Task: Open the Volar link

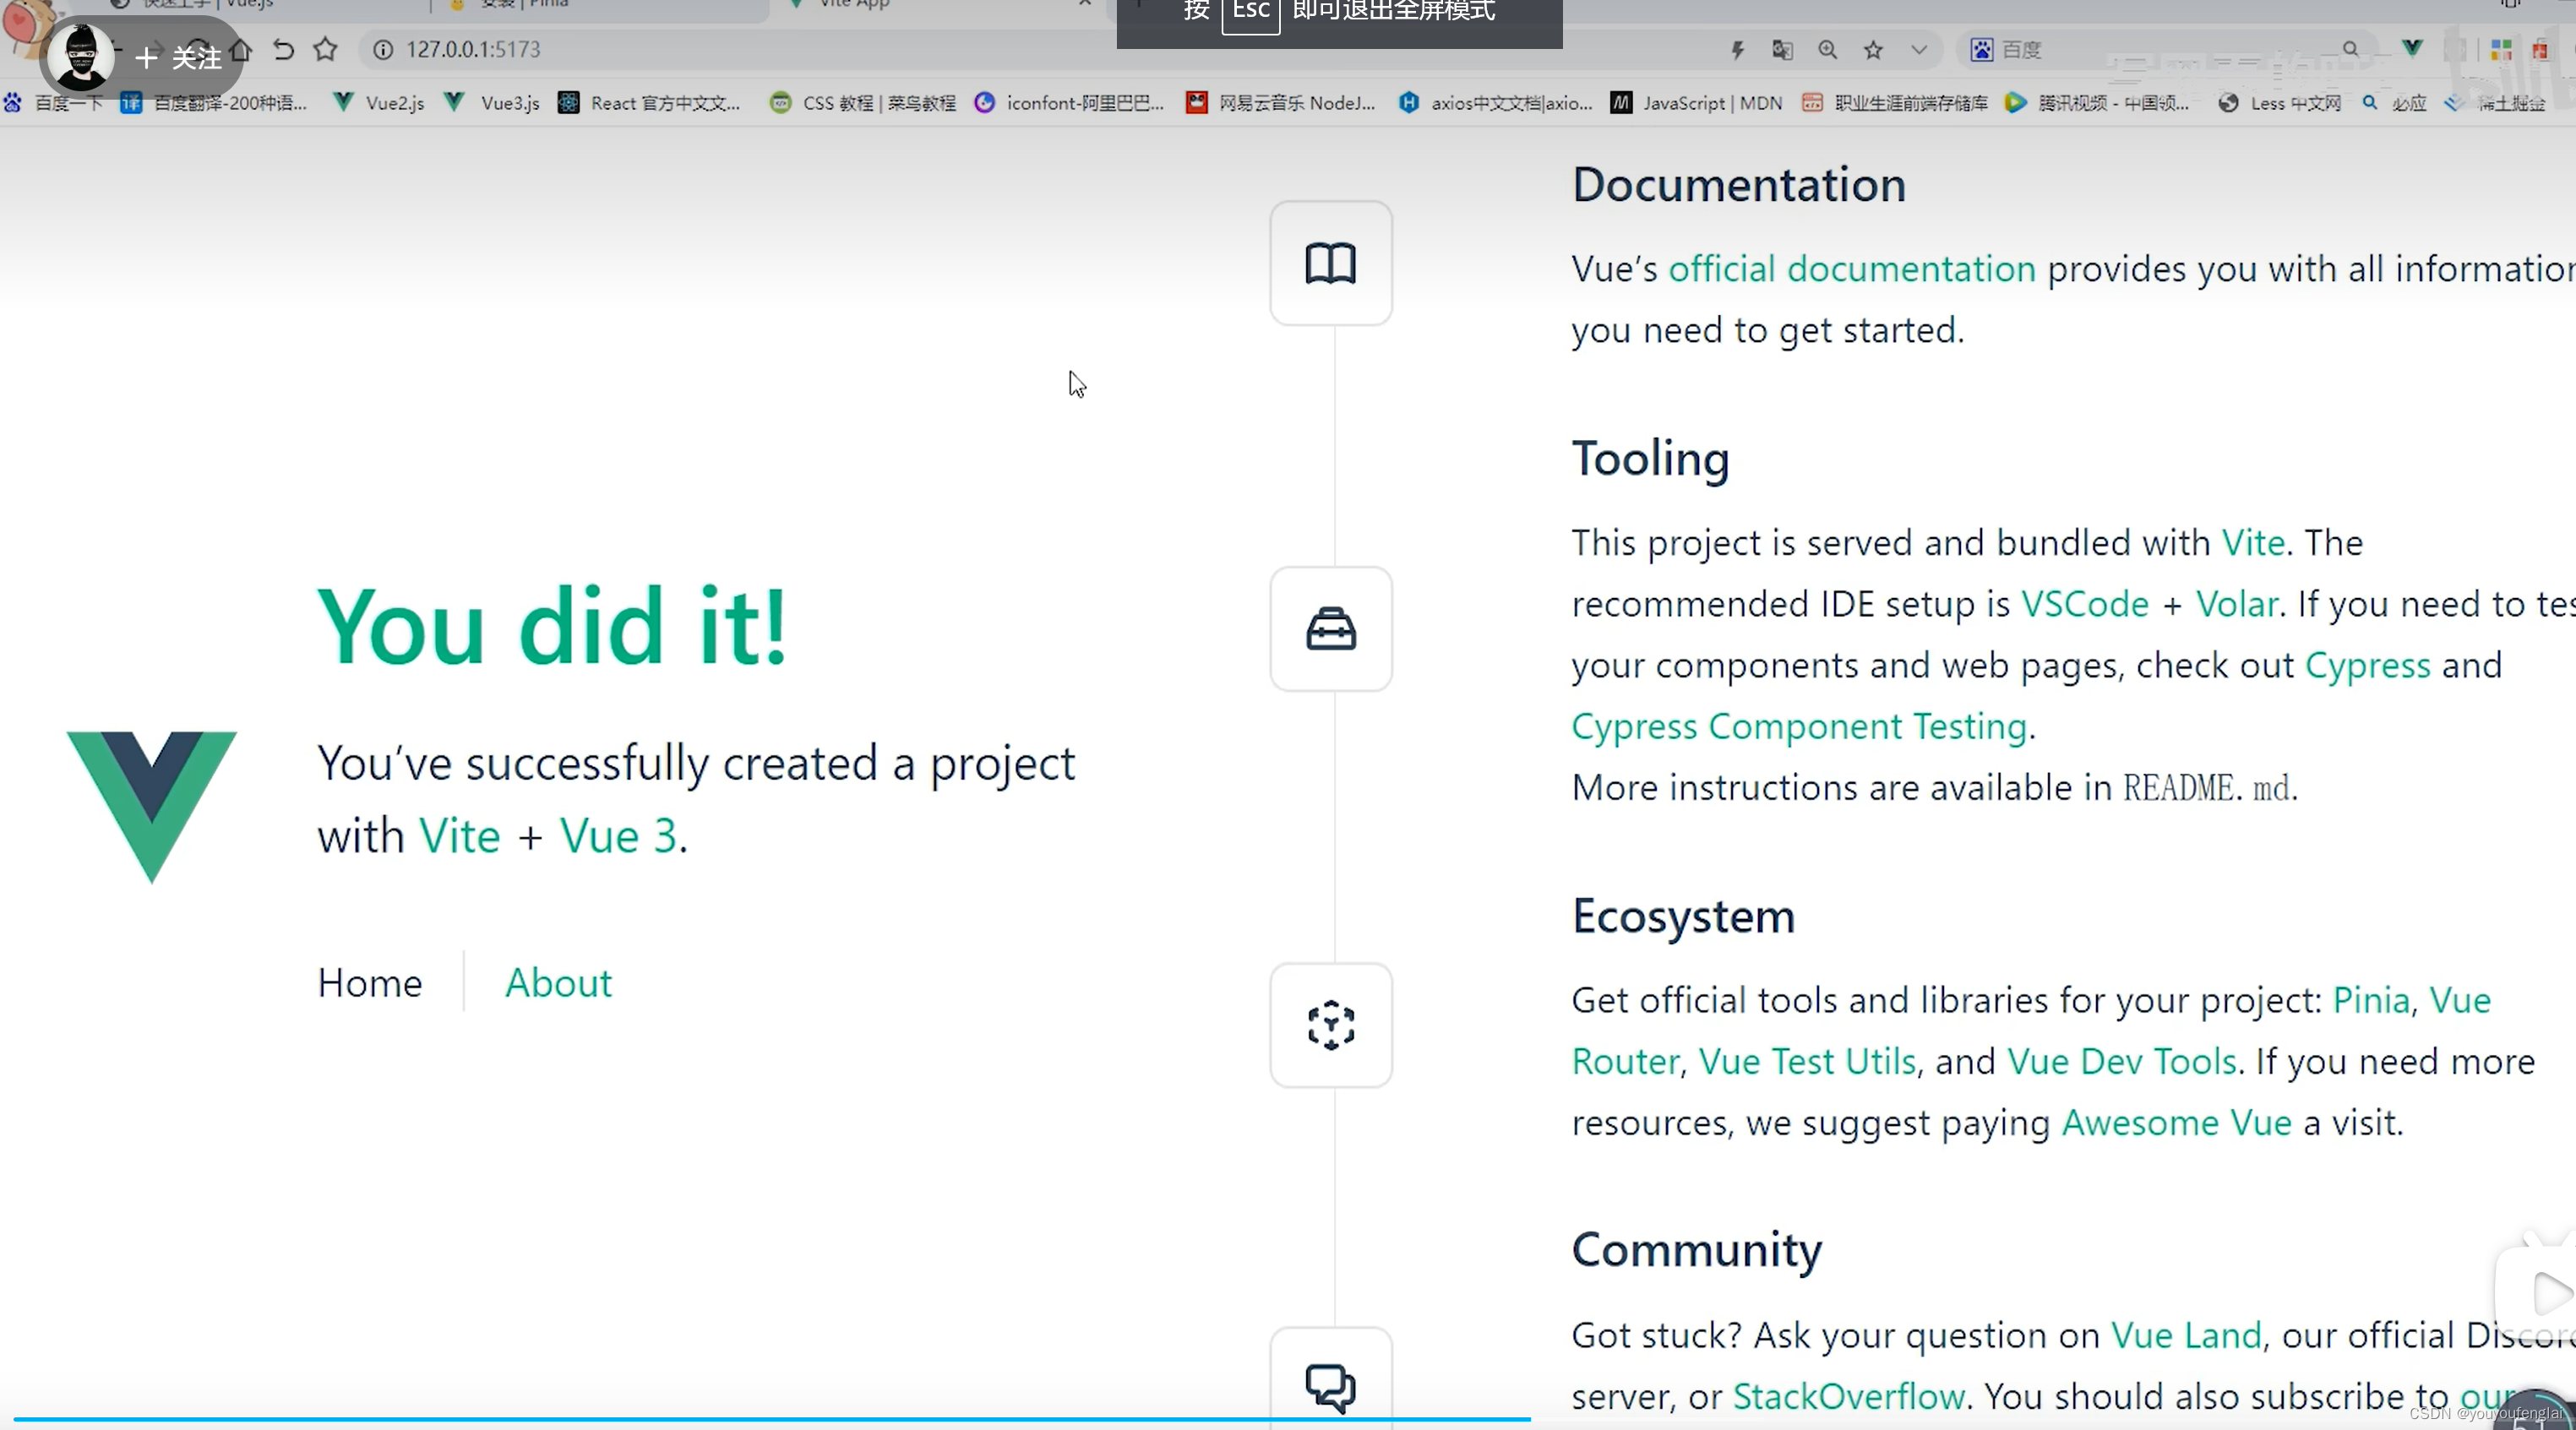Action: point(2237,604)
